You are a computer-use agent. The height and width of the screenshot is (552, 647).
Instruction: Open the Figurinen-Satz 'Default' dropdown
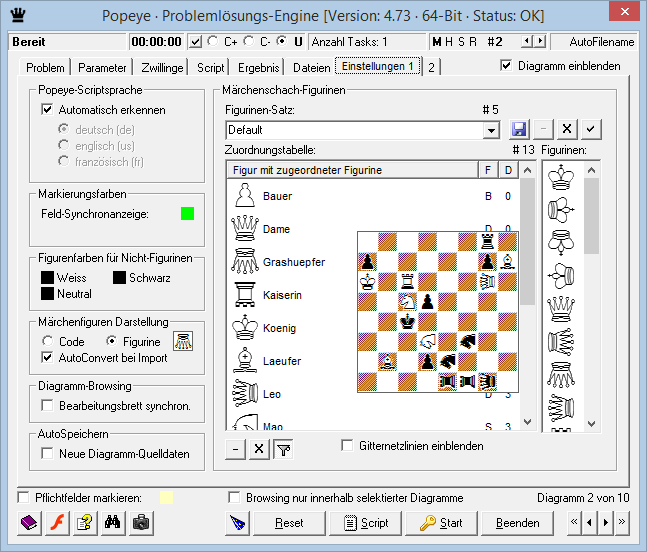[491, 130]
